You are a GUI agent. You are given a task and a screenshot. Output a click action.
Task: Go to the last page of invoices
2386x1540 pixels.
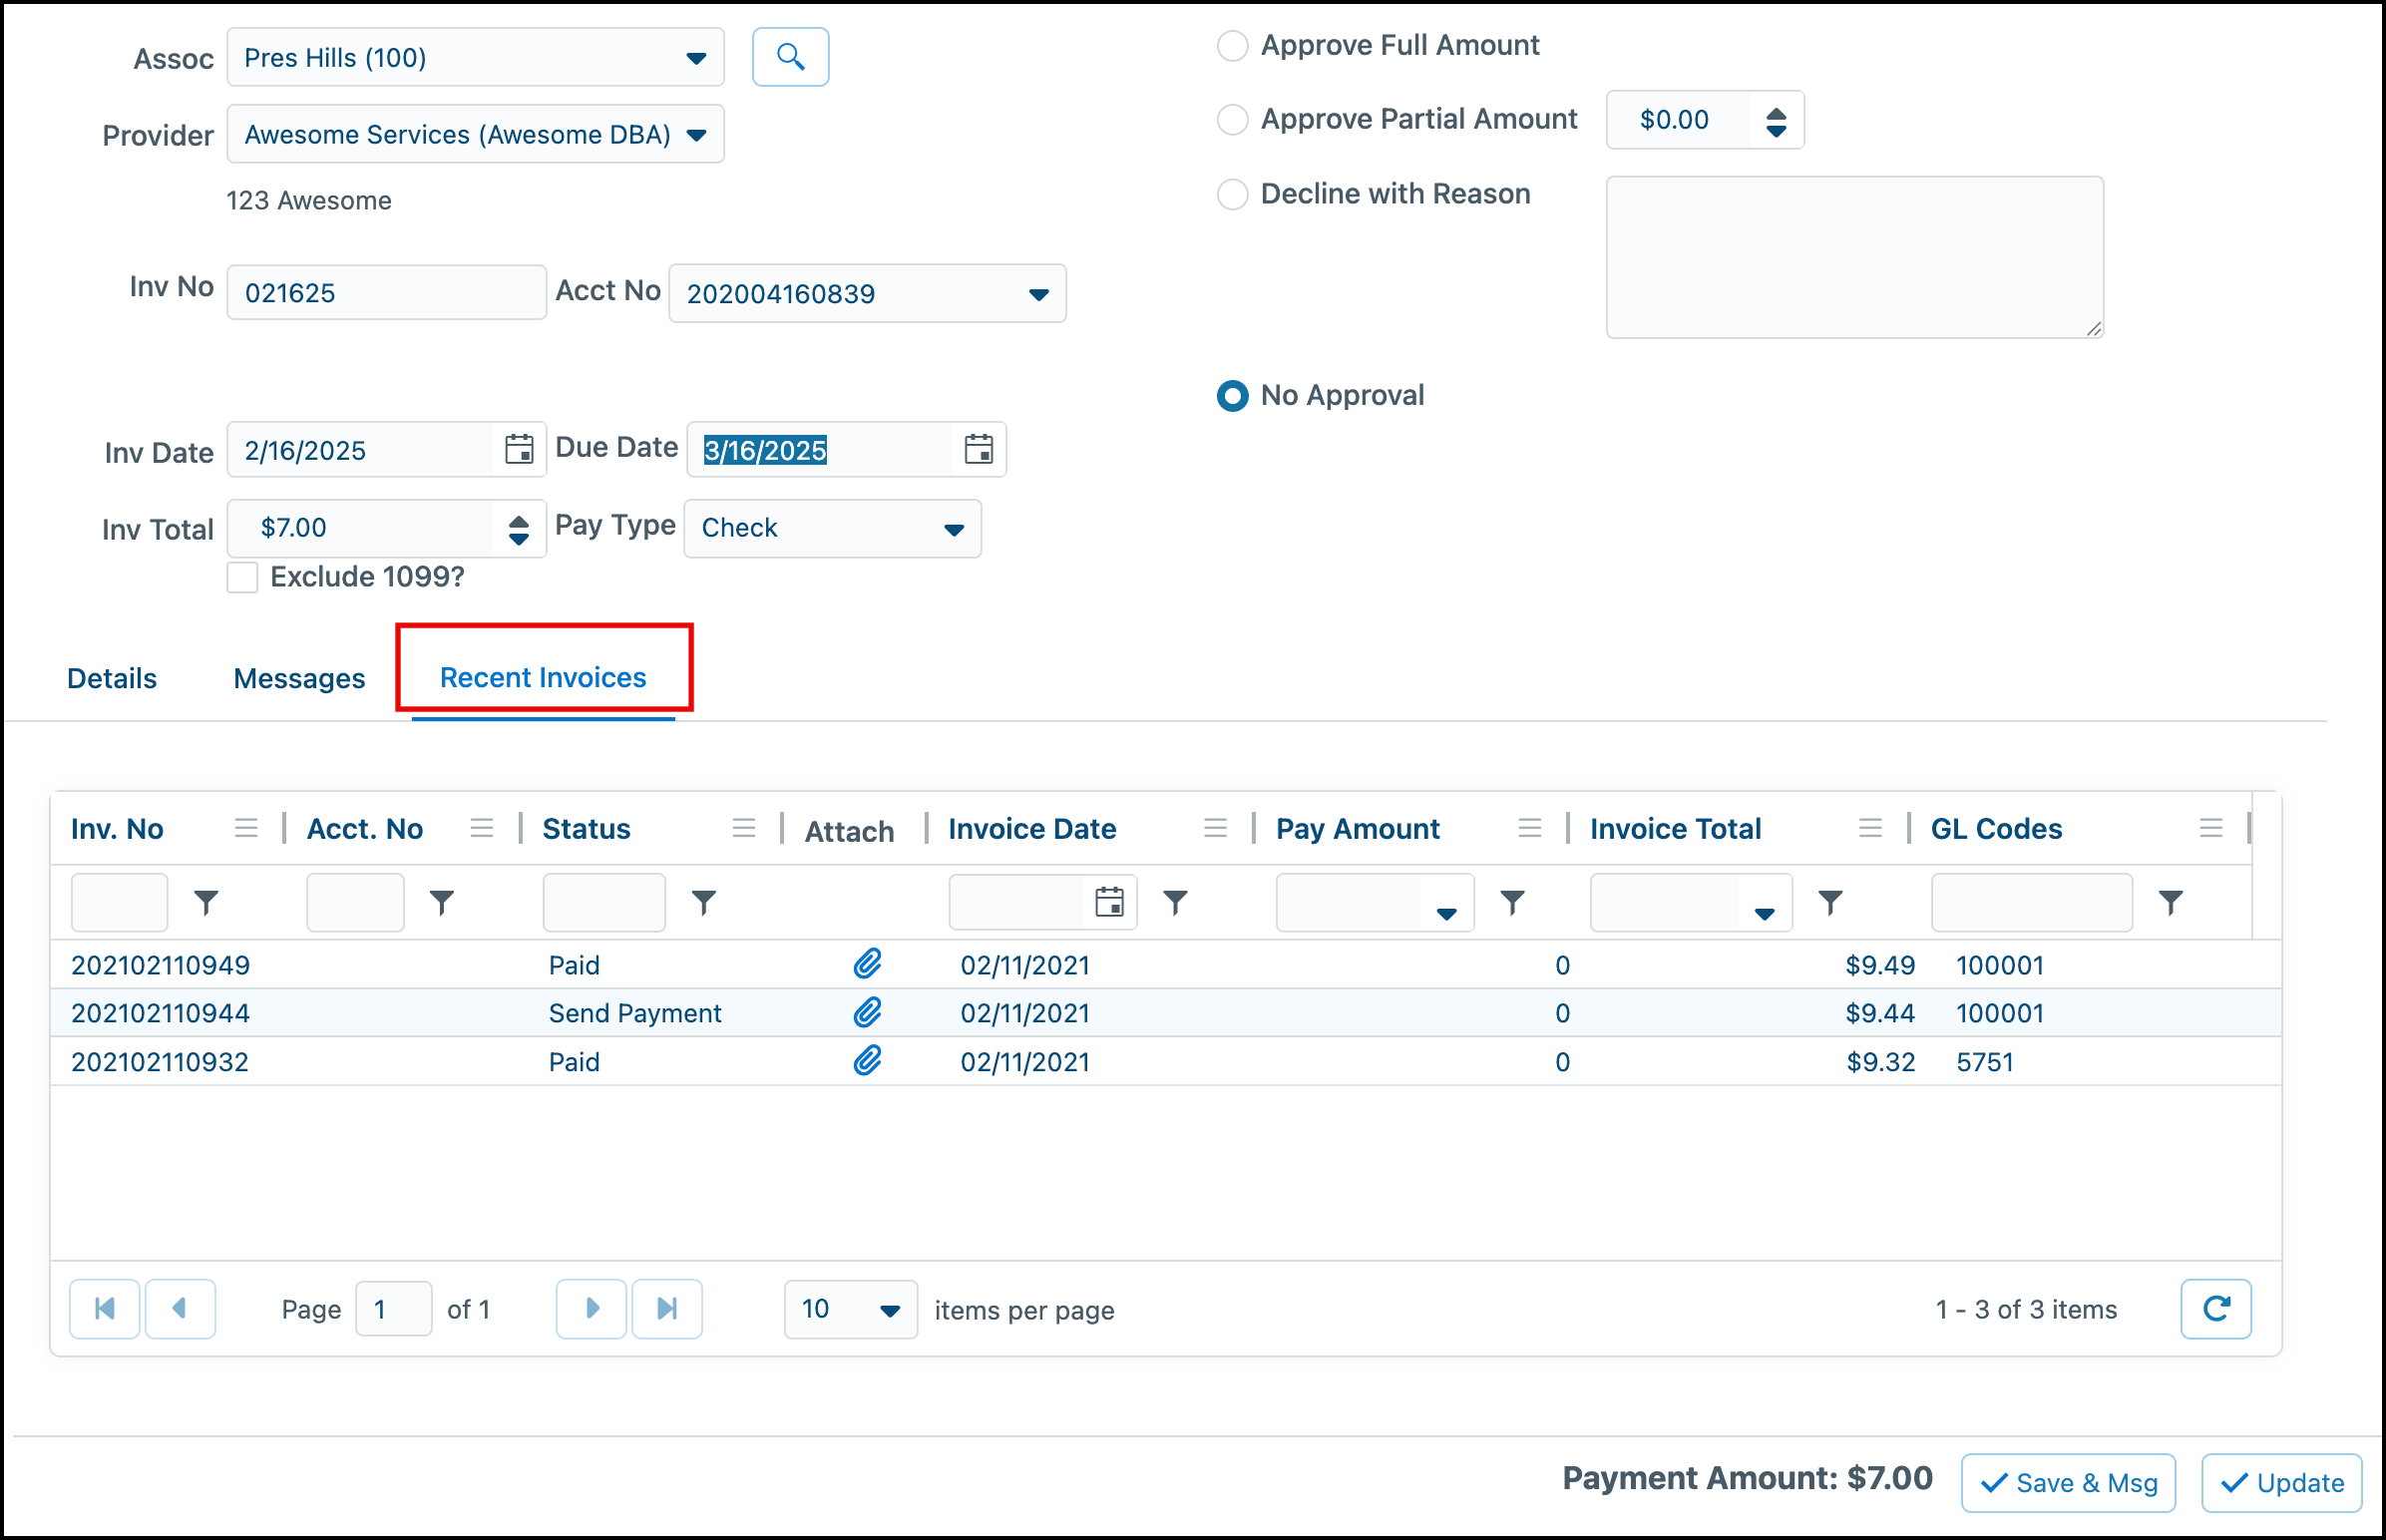tap(667, 1308)
